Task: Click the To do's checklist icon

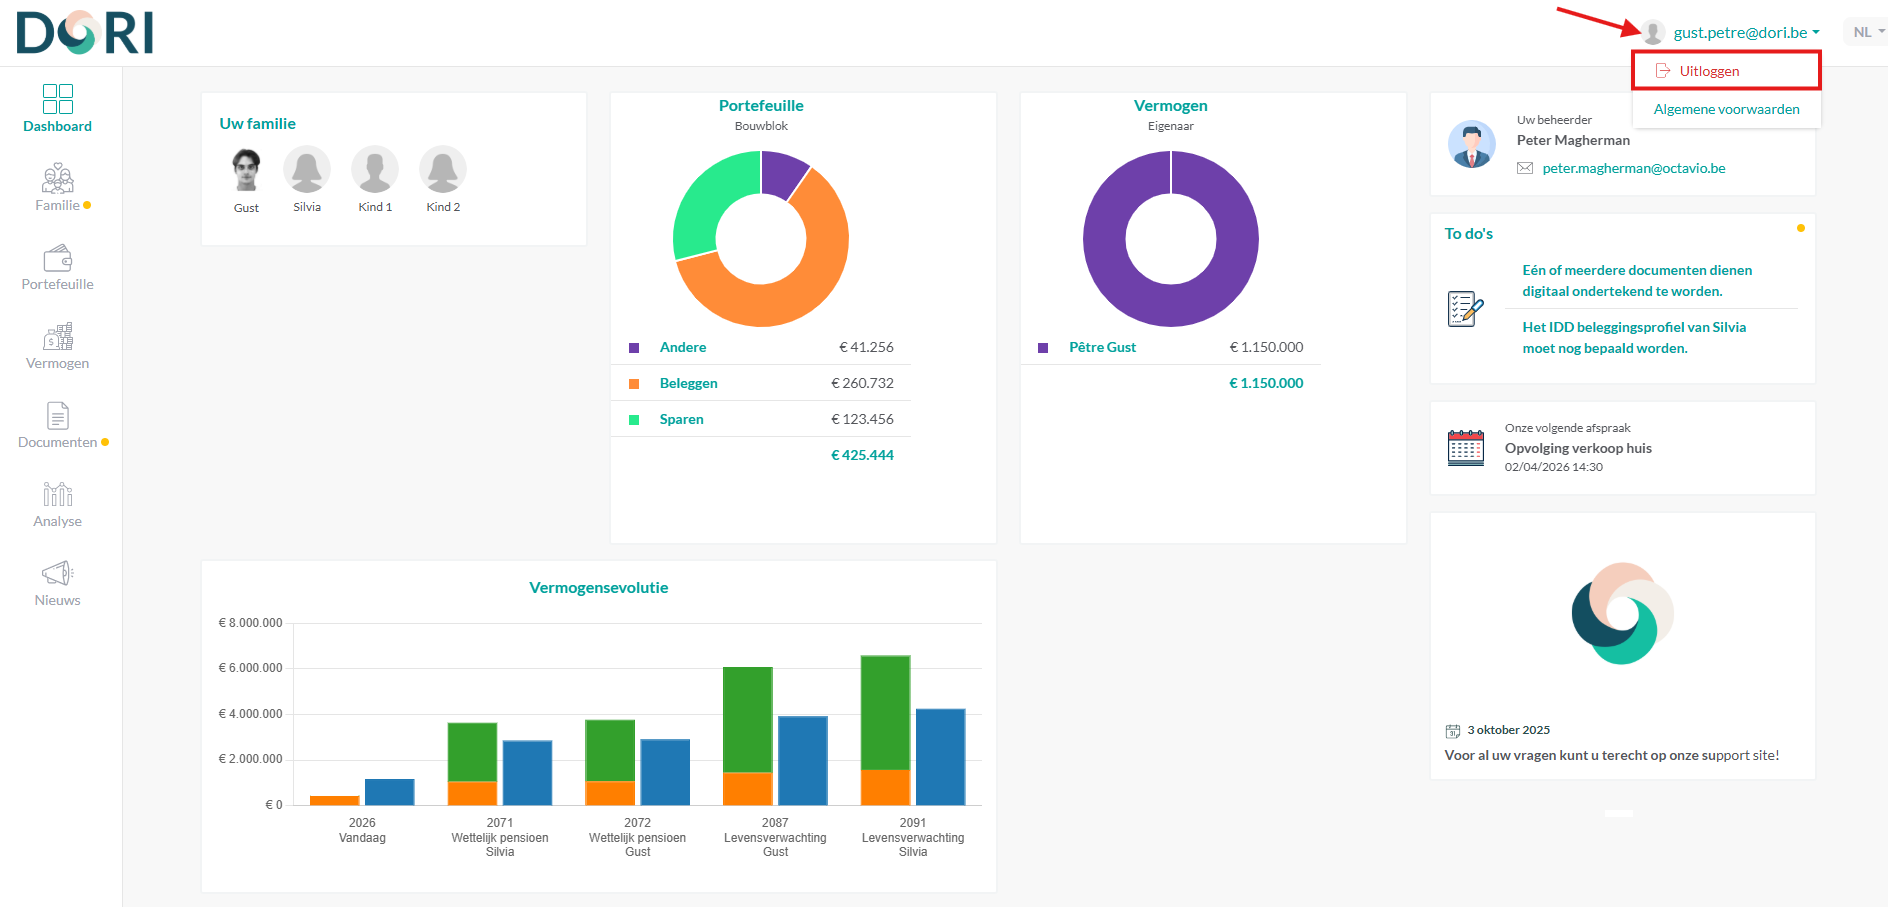Action: tap(1466, 309)
